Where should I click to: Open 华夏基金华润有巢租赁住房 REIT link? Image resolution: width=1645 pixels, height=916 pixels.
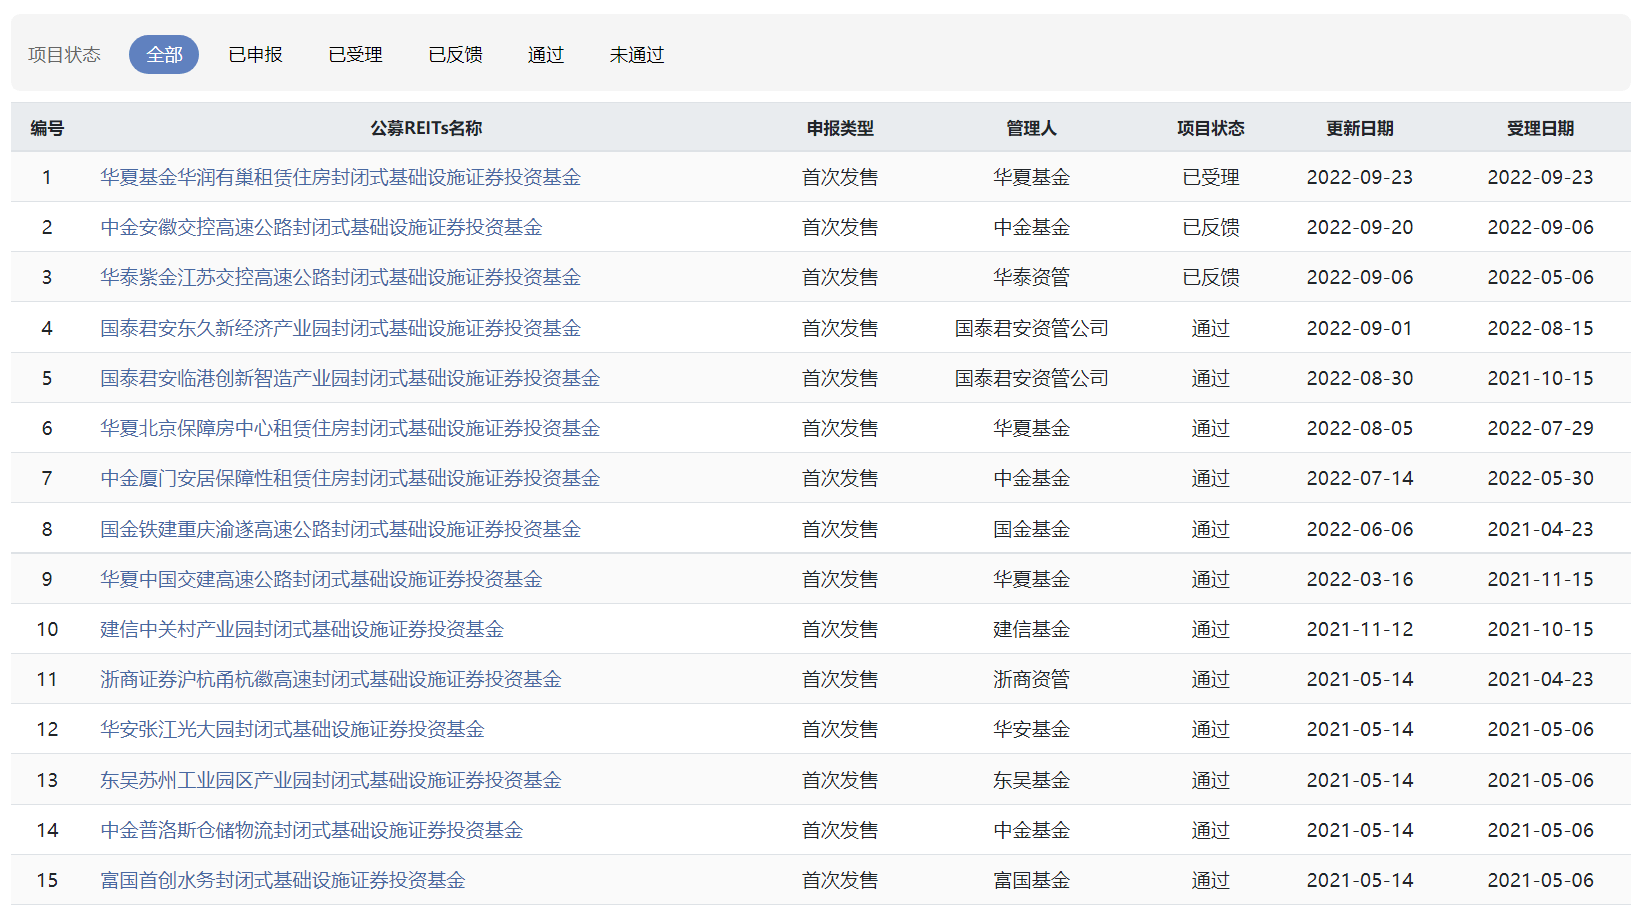340,177
